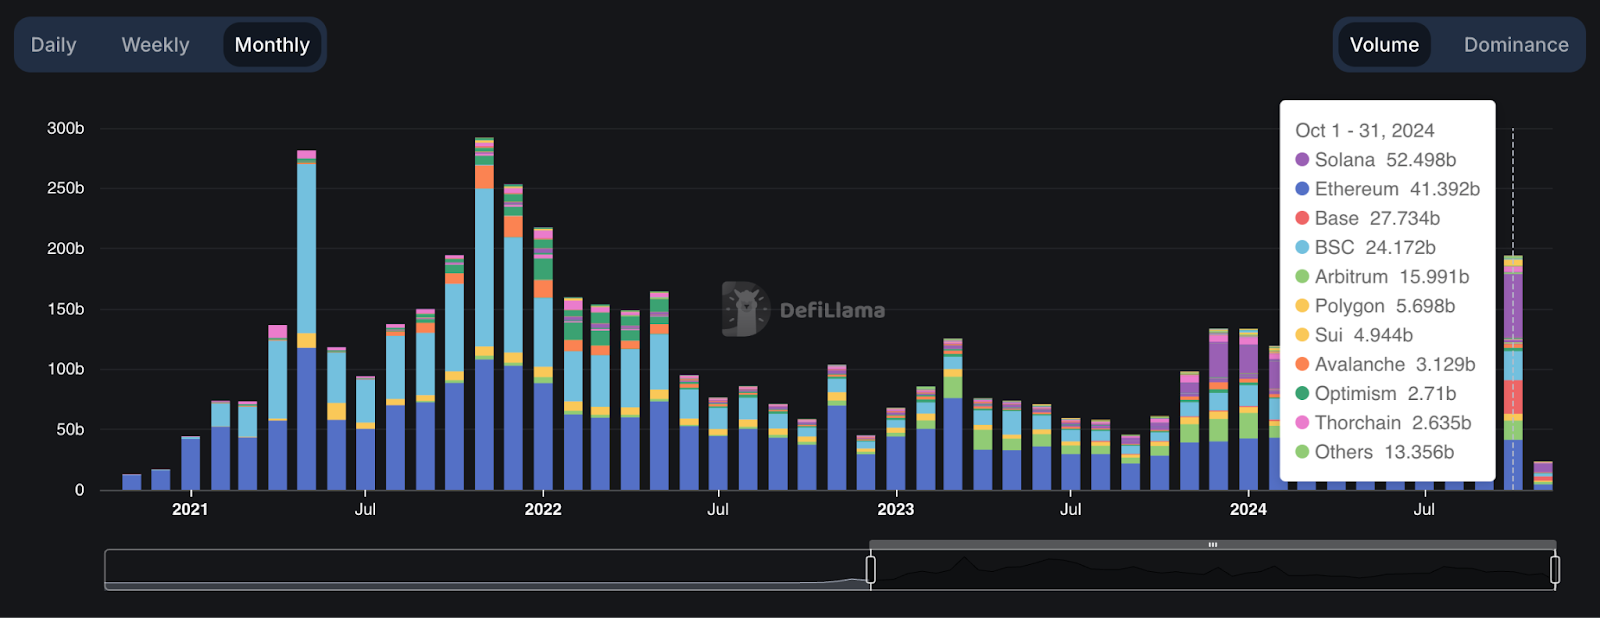Click the red Base legend dot

point(1302,218)
